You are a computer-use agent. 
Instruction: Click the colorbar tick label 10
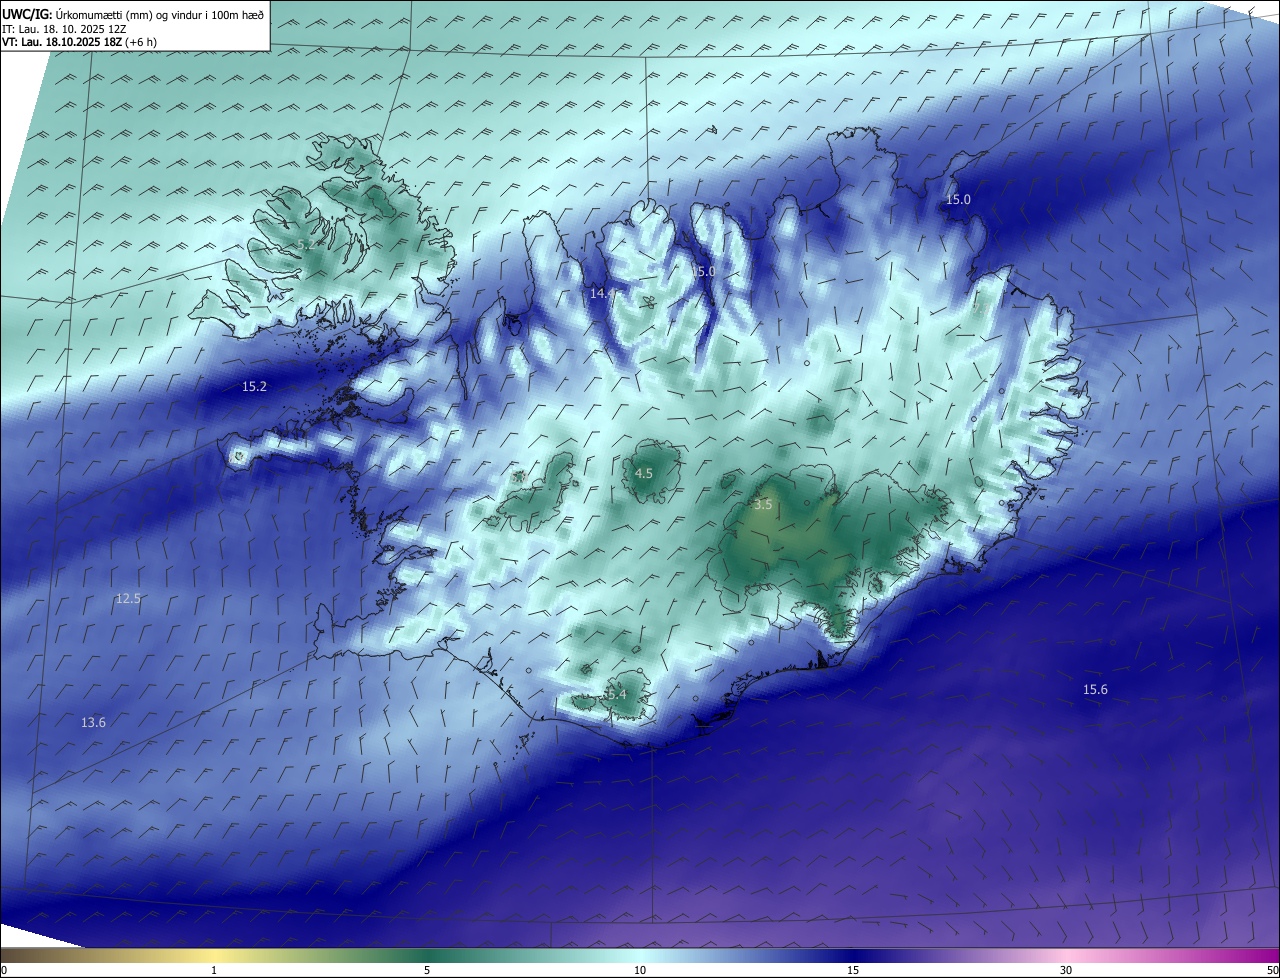(640, 970)
